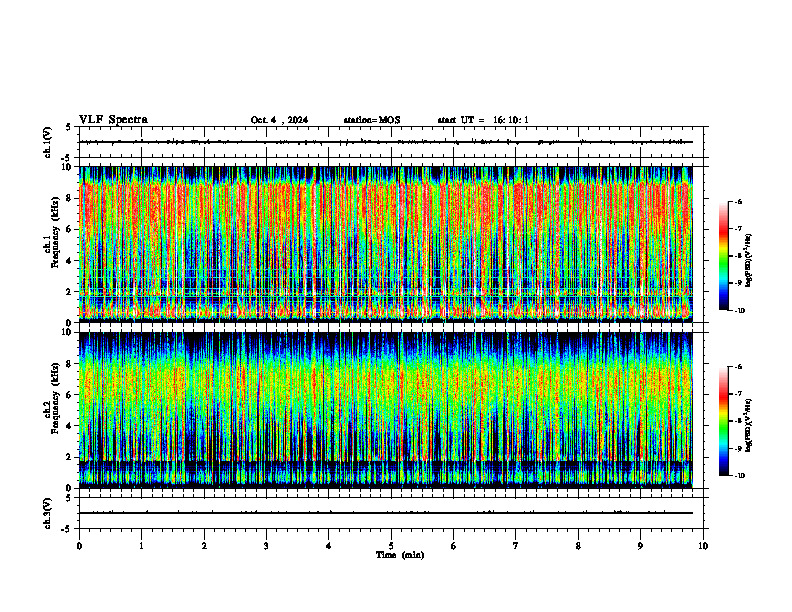
Task: Click time axis tick label "2"
Action: click(x=204, y=546)
